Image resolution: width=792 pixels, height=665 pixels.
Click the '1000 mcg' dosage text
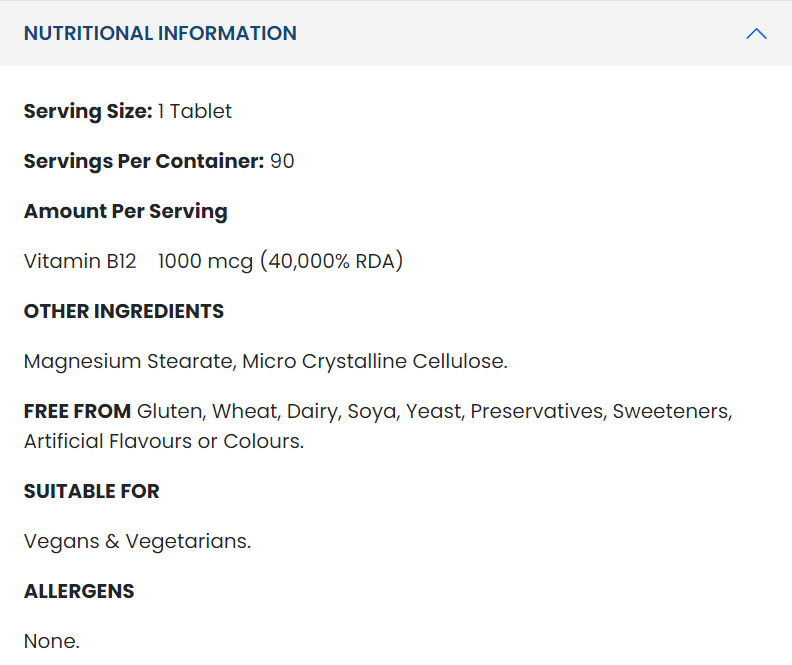tap(205, 261)
